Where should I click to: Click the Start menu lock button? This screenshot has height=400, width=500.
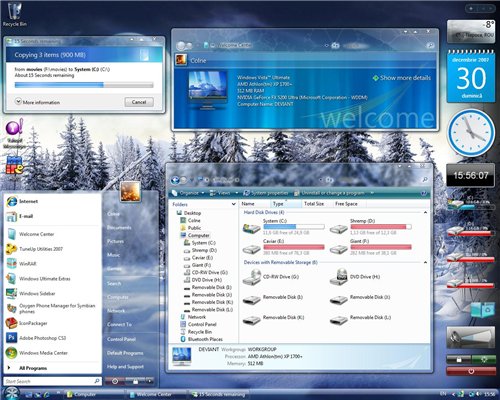135,381
